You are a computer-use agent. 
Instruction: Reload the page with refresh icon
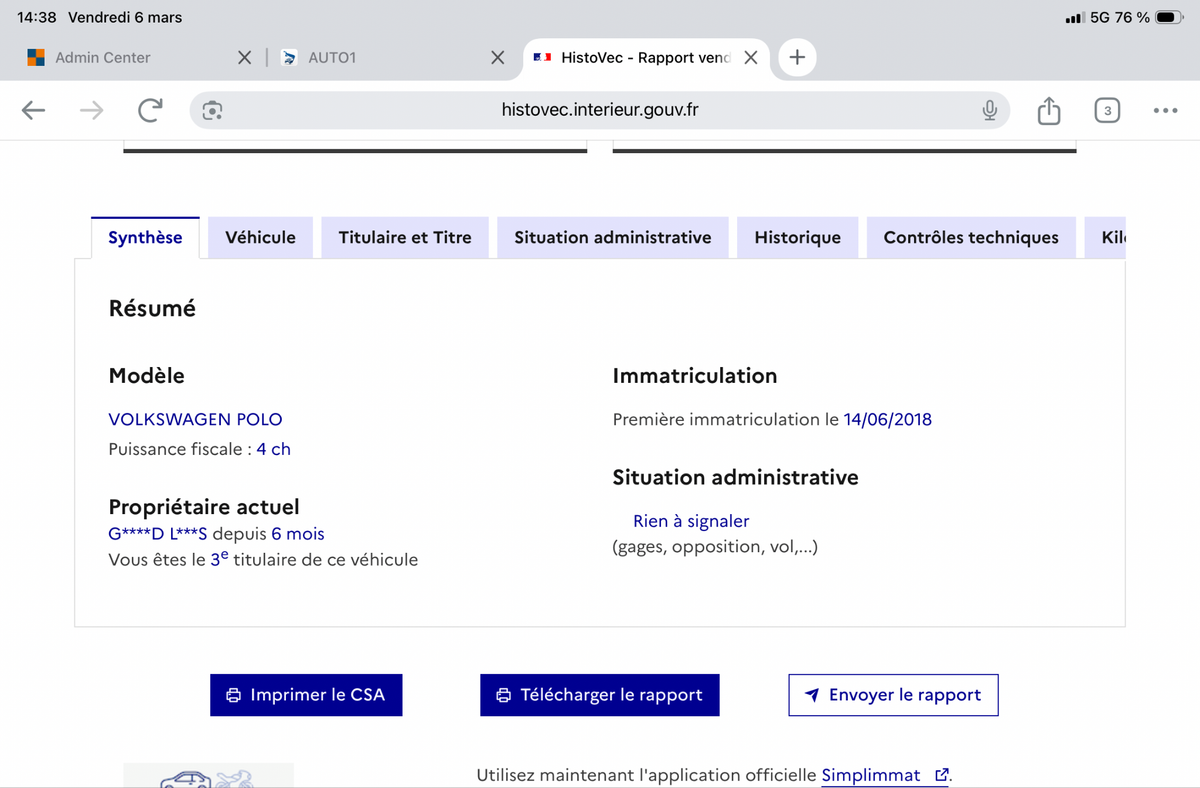(x=150, y=110)
